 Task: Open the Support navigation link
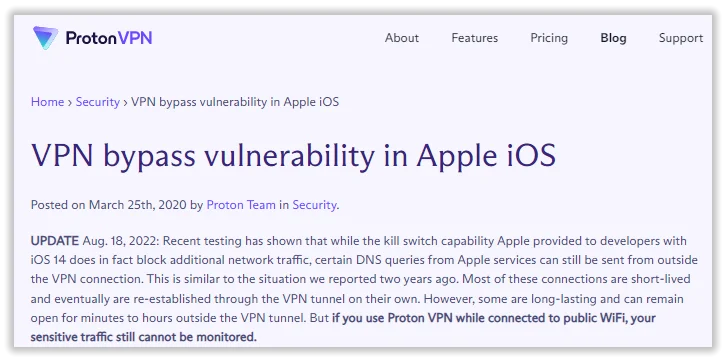681,38
